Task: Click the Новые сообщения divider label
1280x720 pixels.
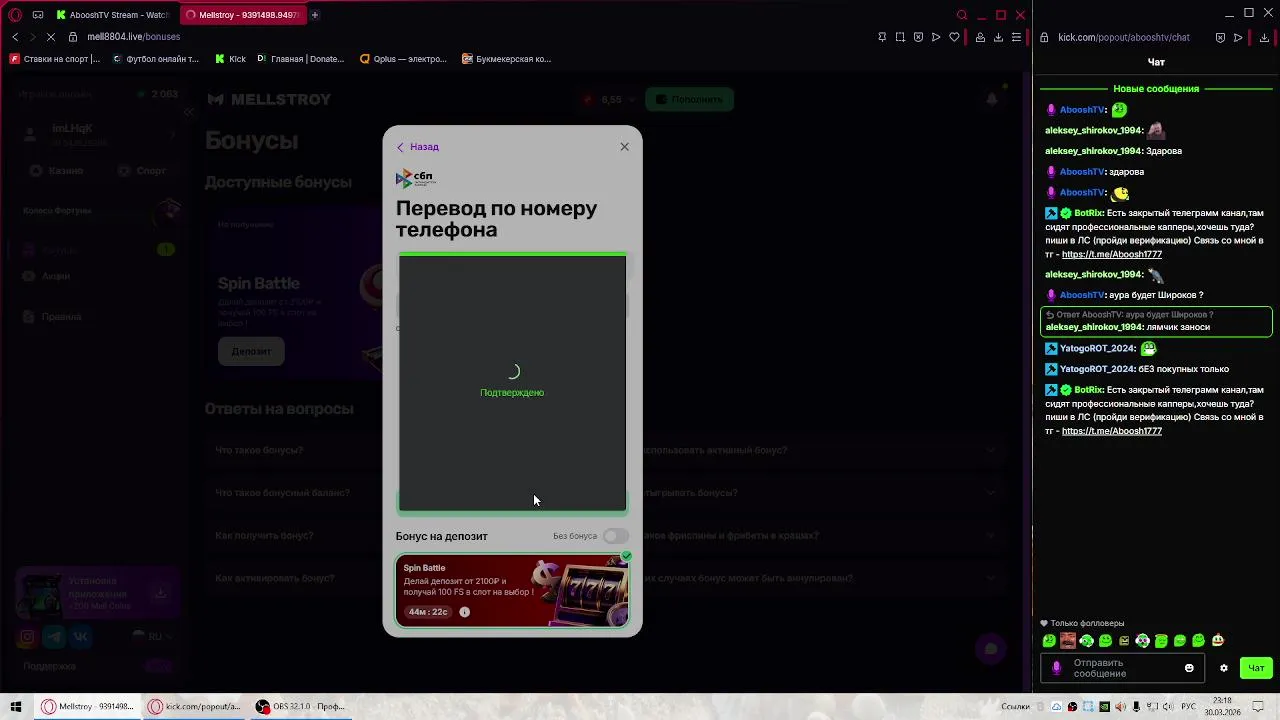Action: [1155, 89]
